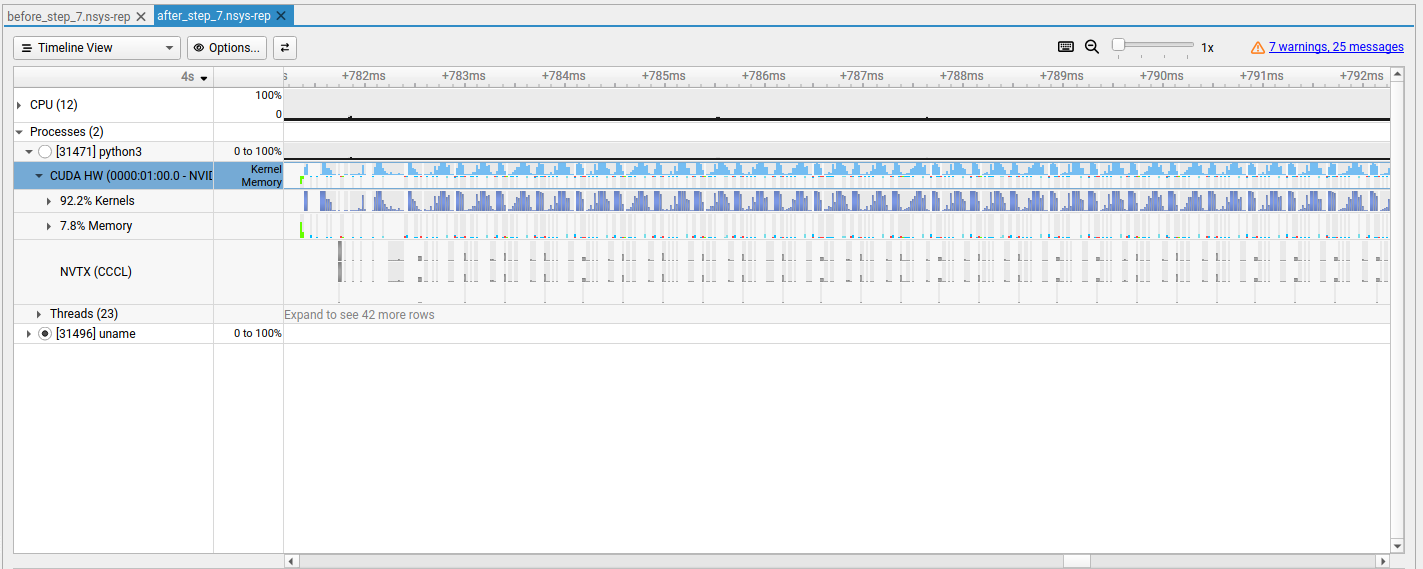Viewport: 1423px width, 569px height.
Task: Click the horizontal scrollbar thumb
Action: [x=1077, y=561]
